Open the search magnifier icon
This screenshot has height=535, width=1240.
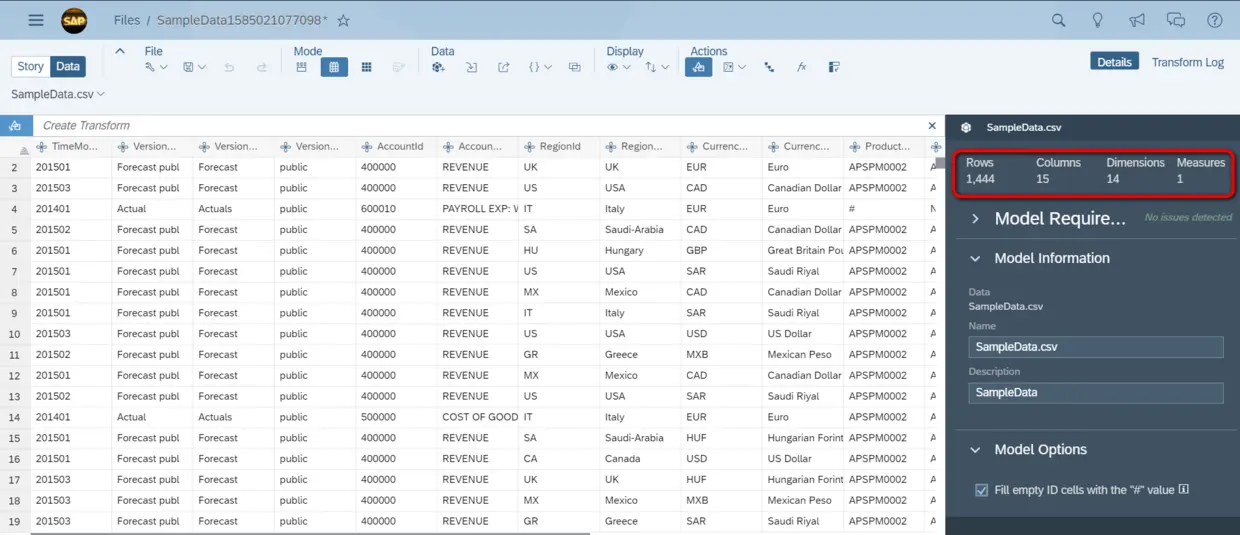1058,20
